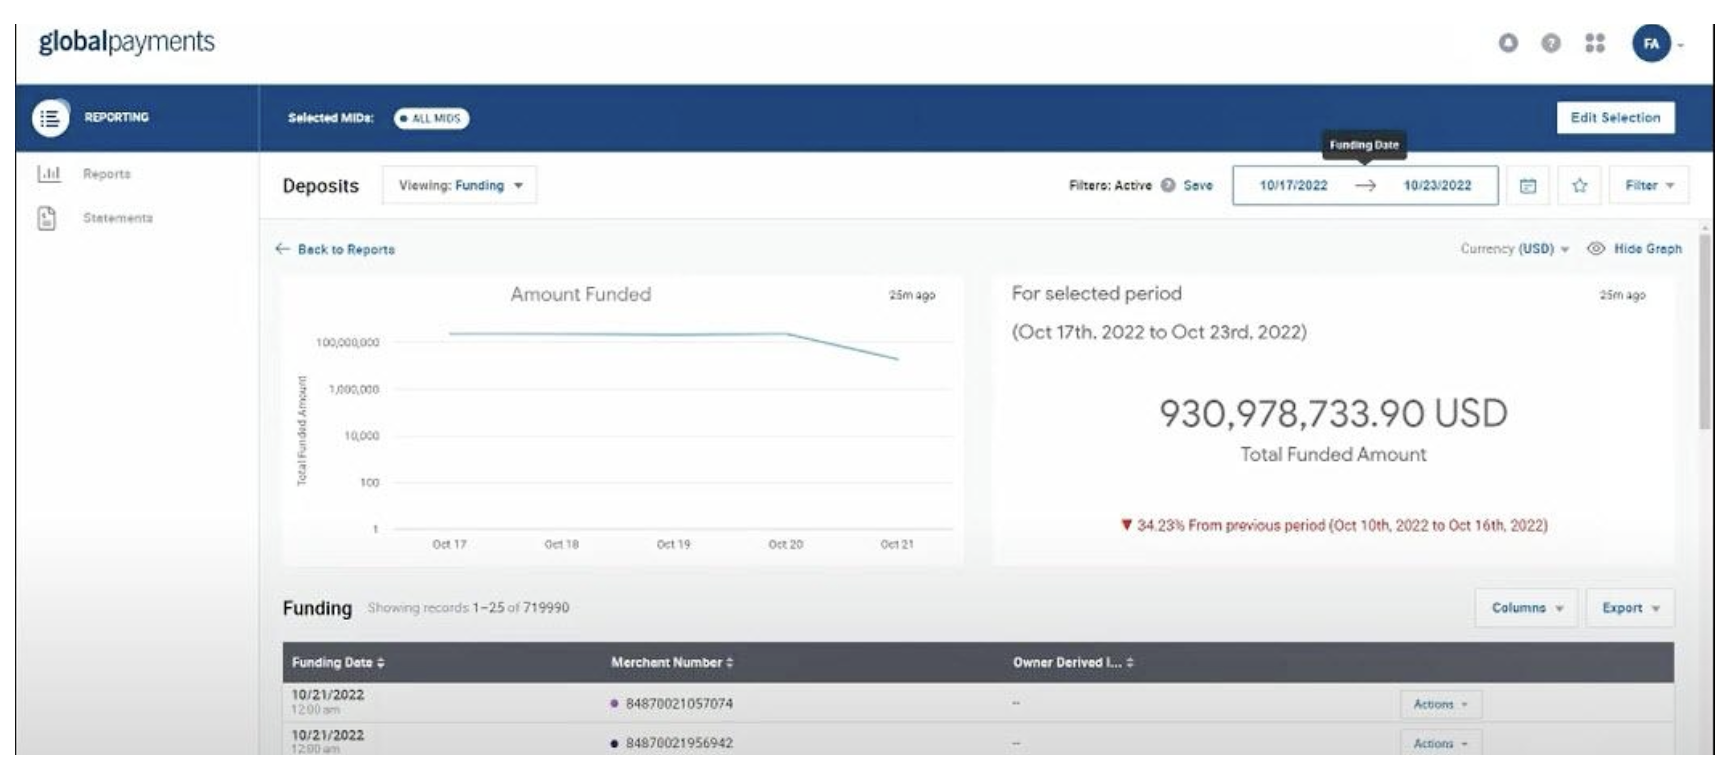Open Statements in the sidebar
Screen dimensions: 1734x770
tap(117, 218)
